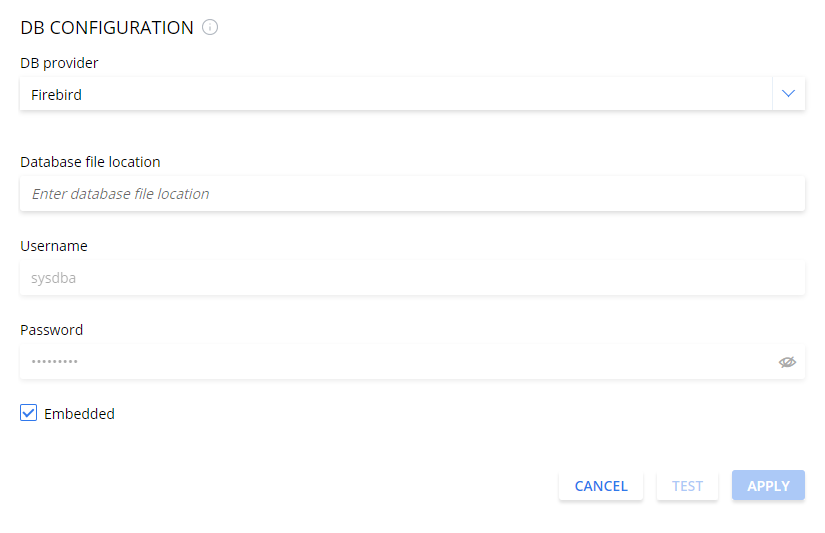Viewport: 825px width, 533px height.
Task: Click the info icon beside DB CONFIGURATION
Action: (x=210, y=28)
